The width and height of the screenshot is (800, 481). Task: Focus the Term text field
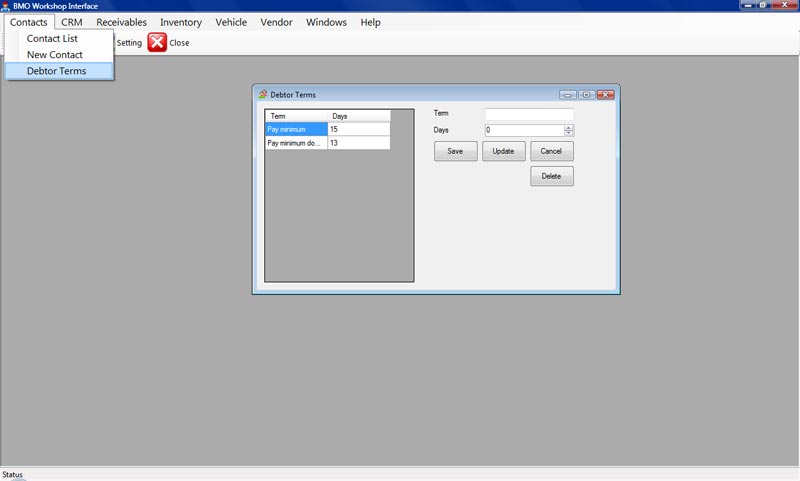[x=529, y=114]
